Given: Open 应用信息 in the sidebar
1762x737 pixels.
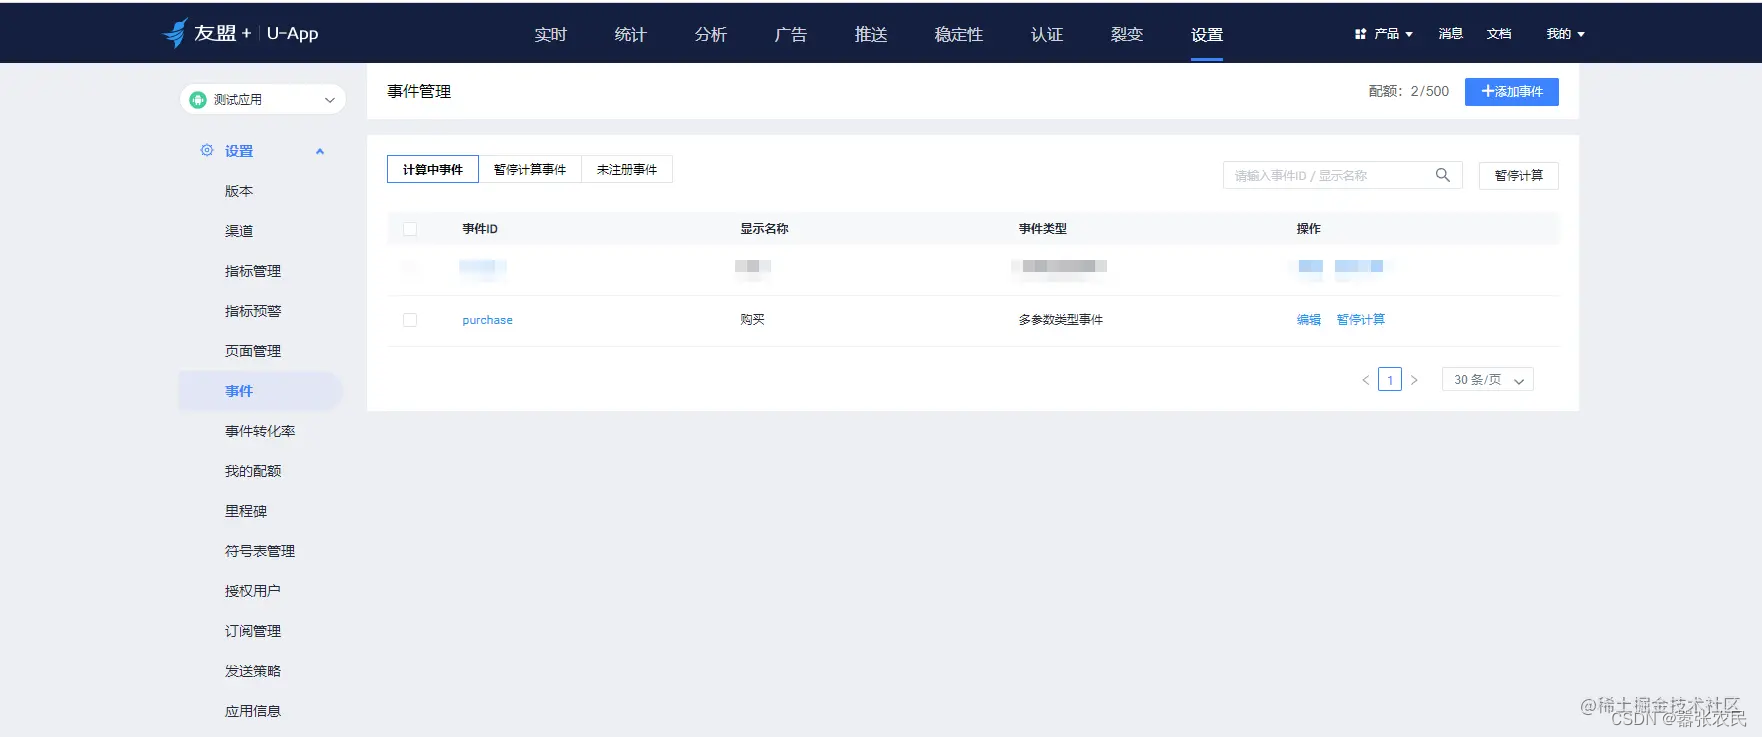Looking at the screenshot, I should tap(253, 711).
